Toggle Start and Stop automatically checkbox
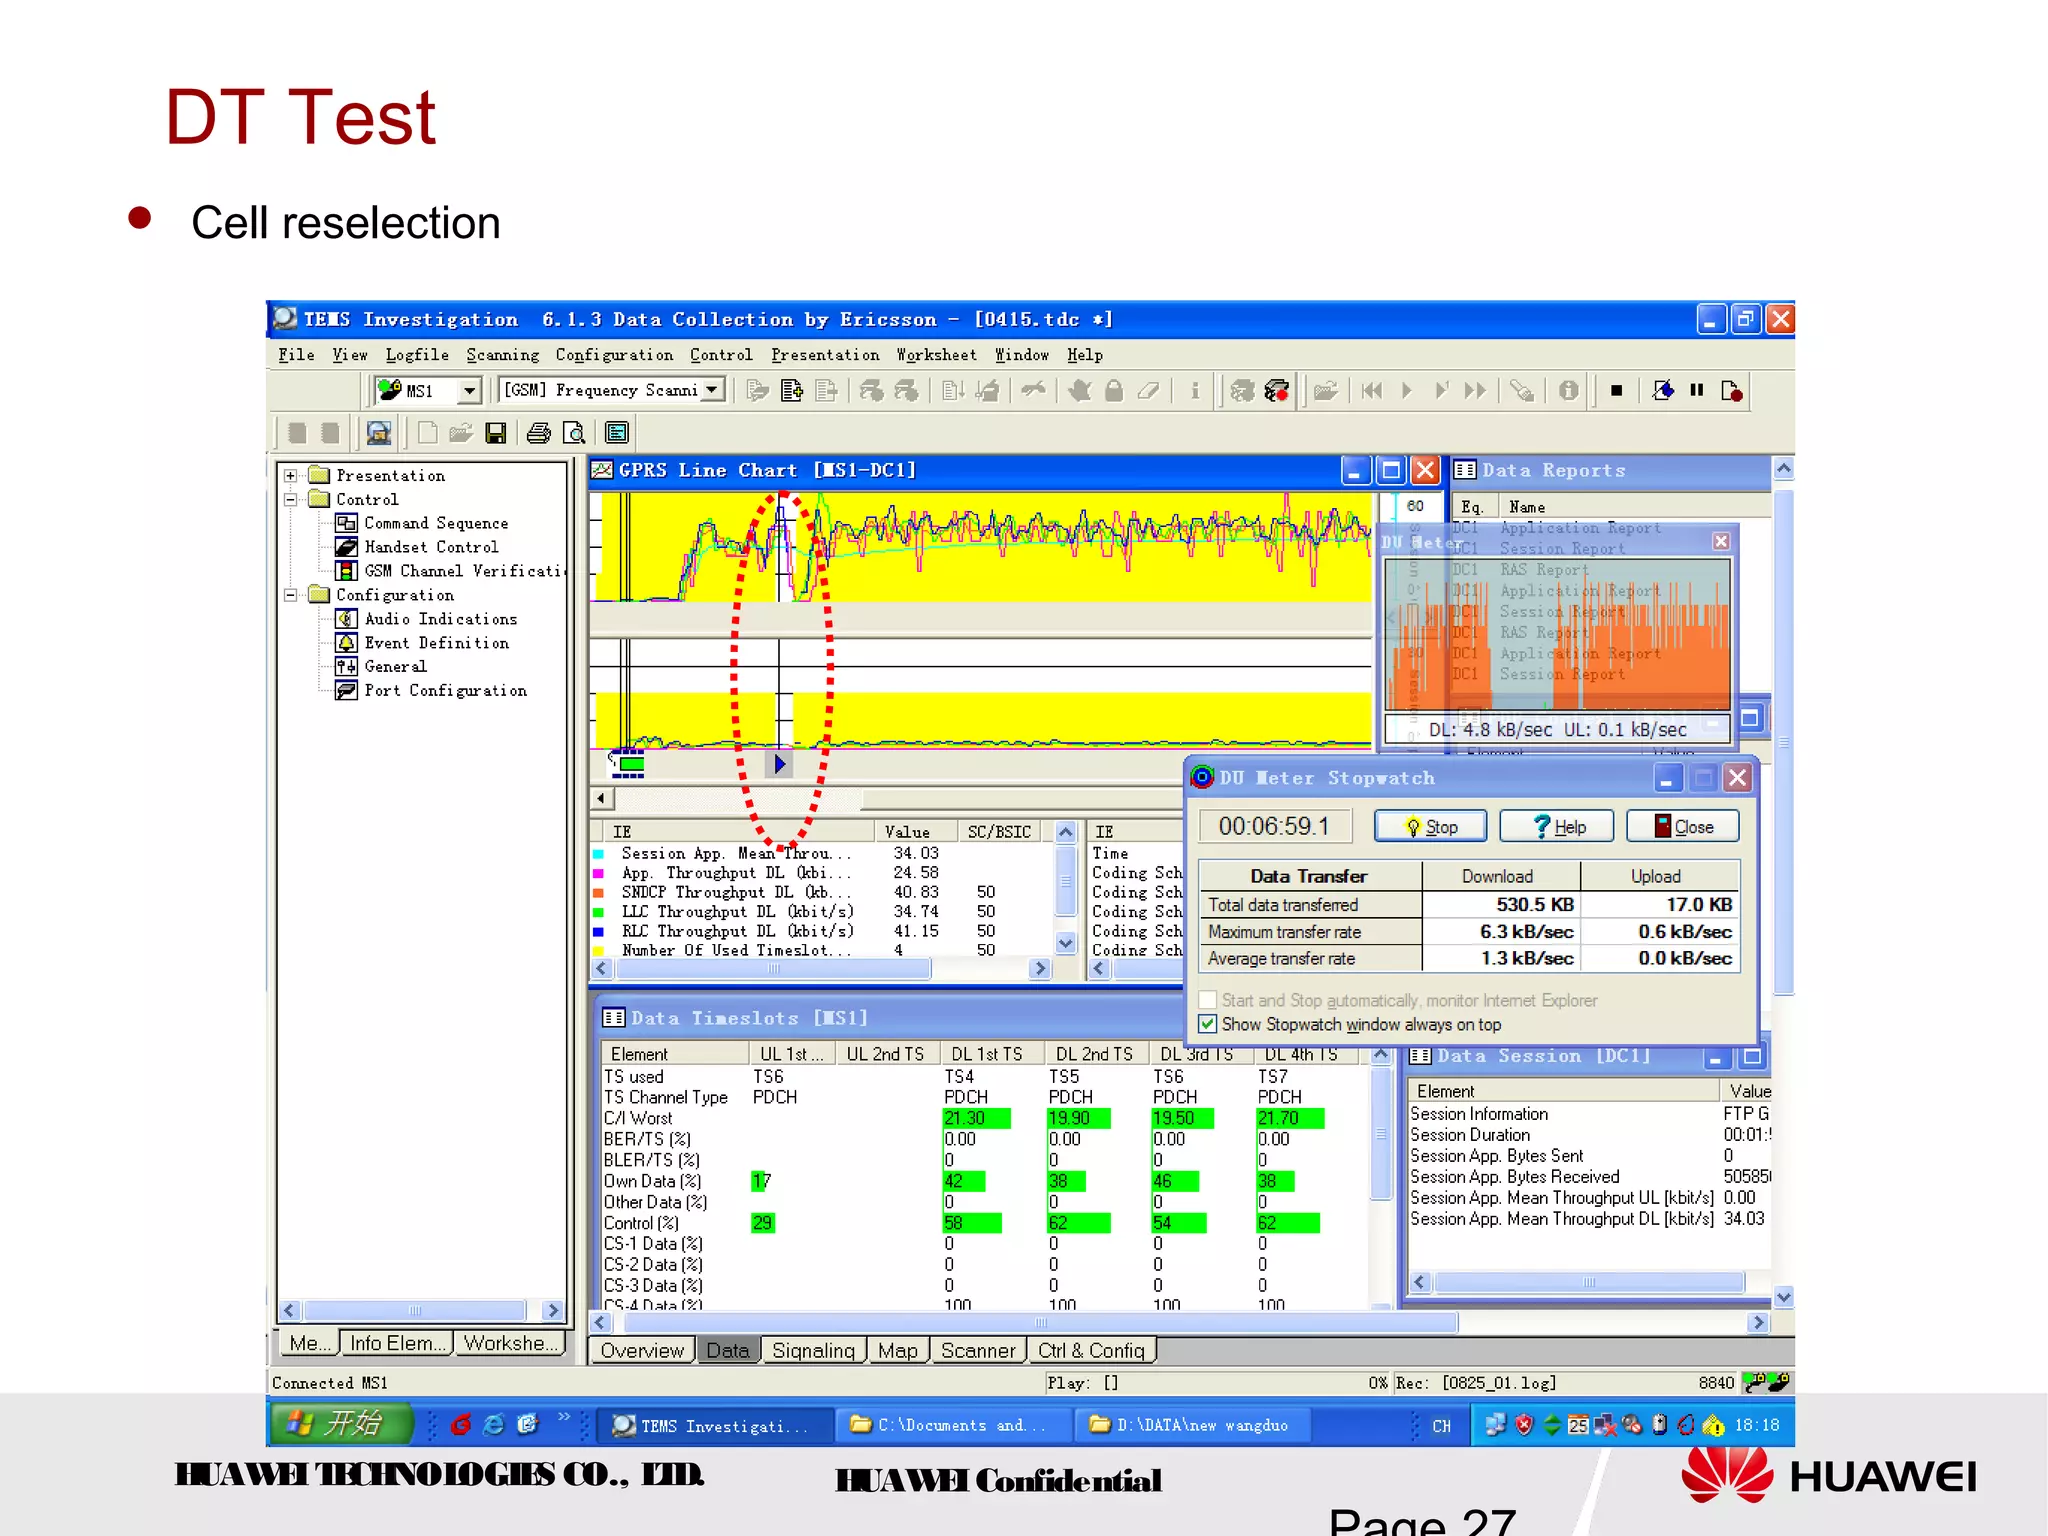This screenshot has width=2048, height=1536. [1208, 1000]
